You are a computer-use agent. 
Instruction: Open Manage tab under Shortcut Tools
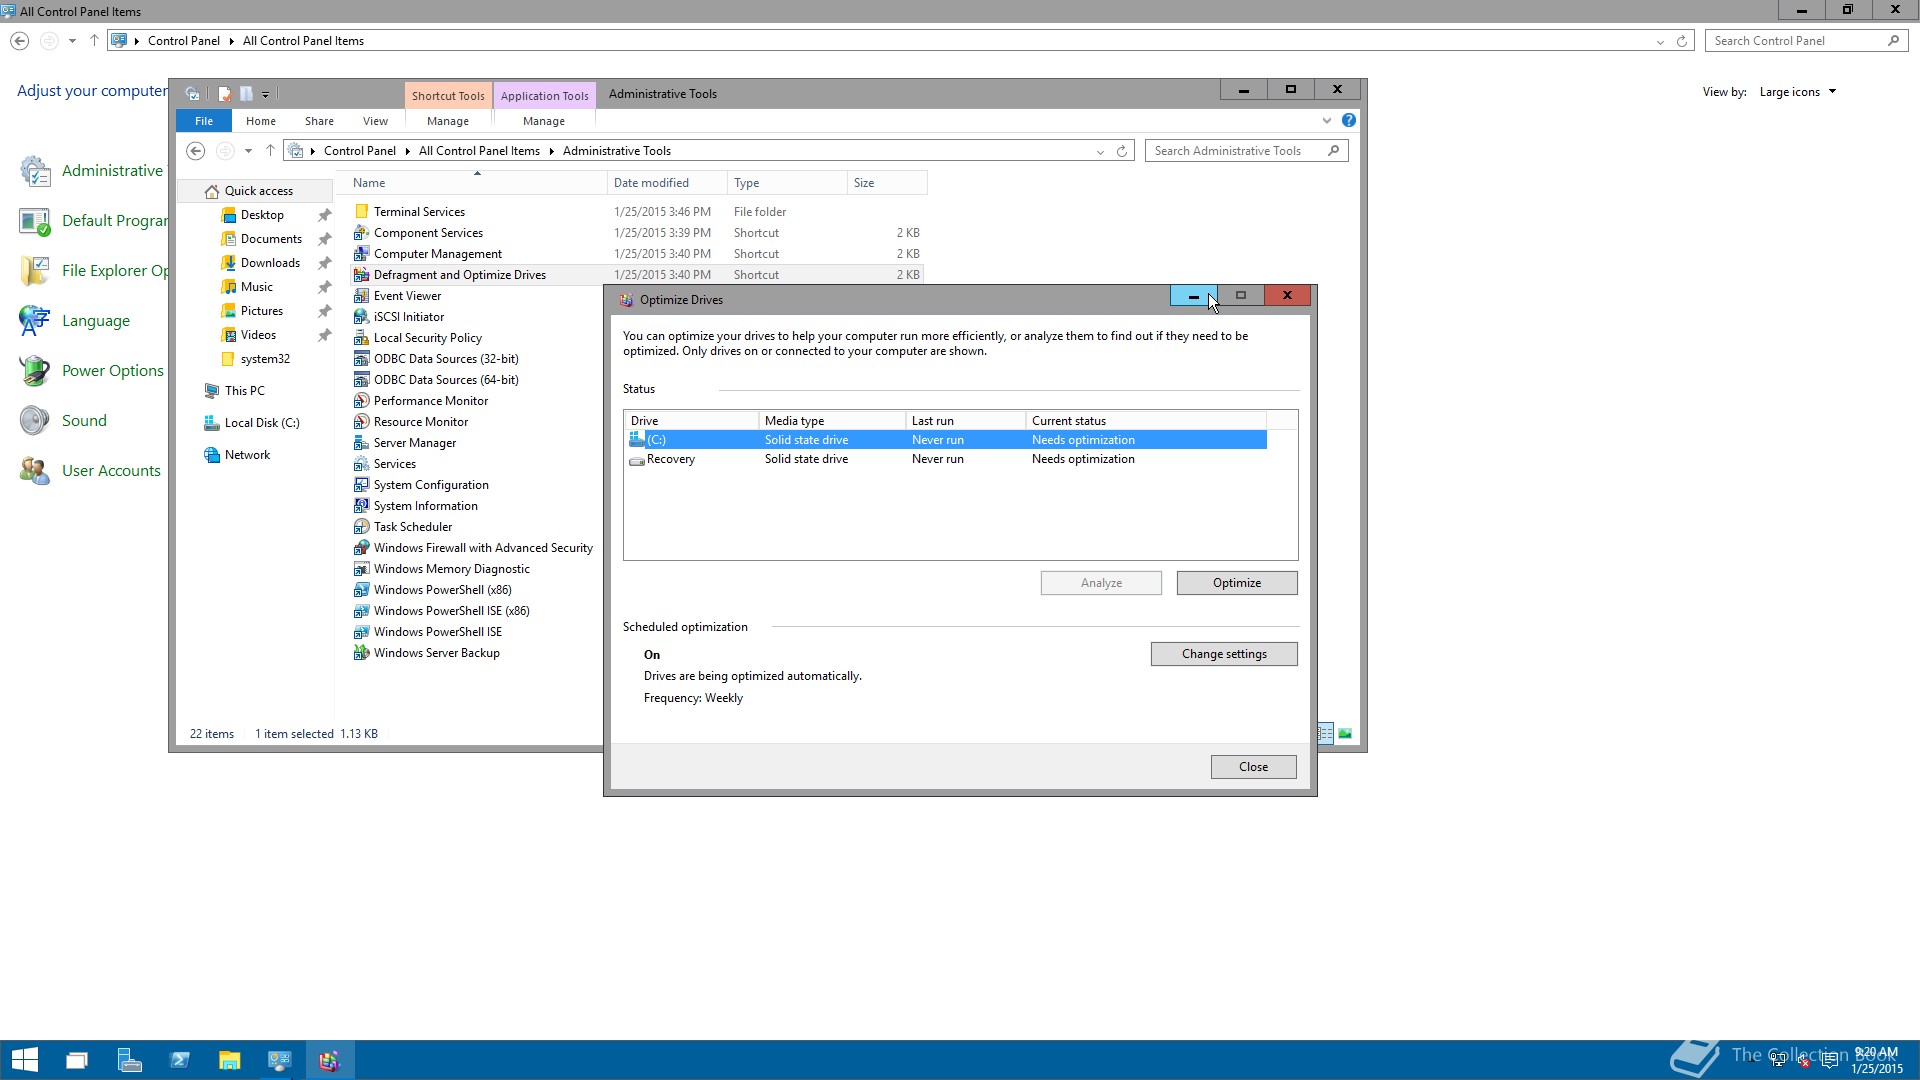pyautogui.click(x=448, y=121)
